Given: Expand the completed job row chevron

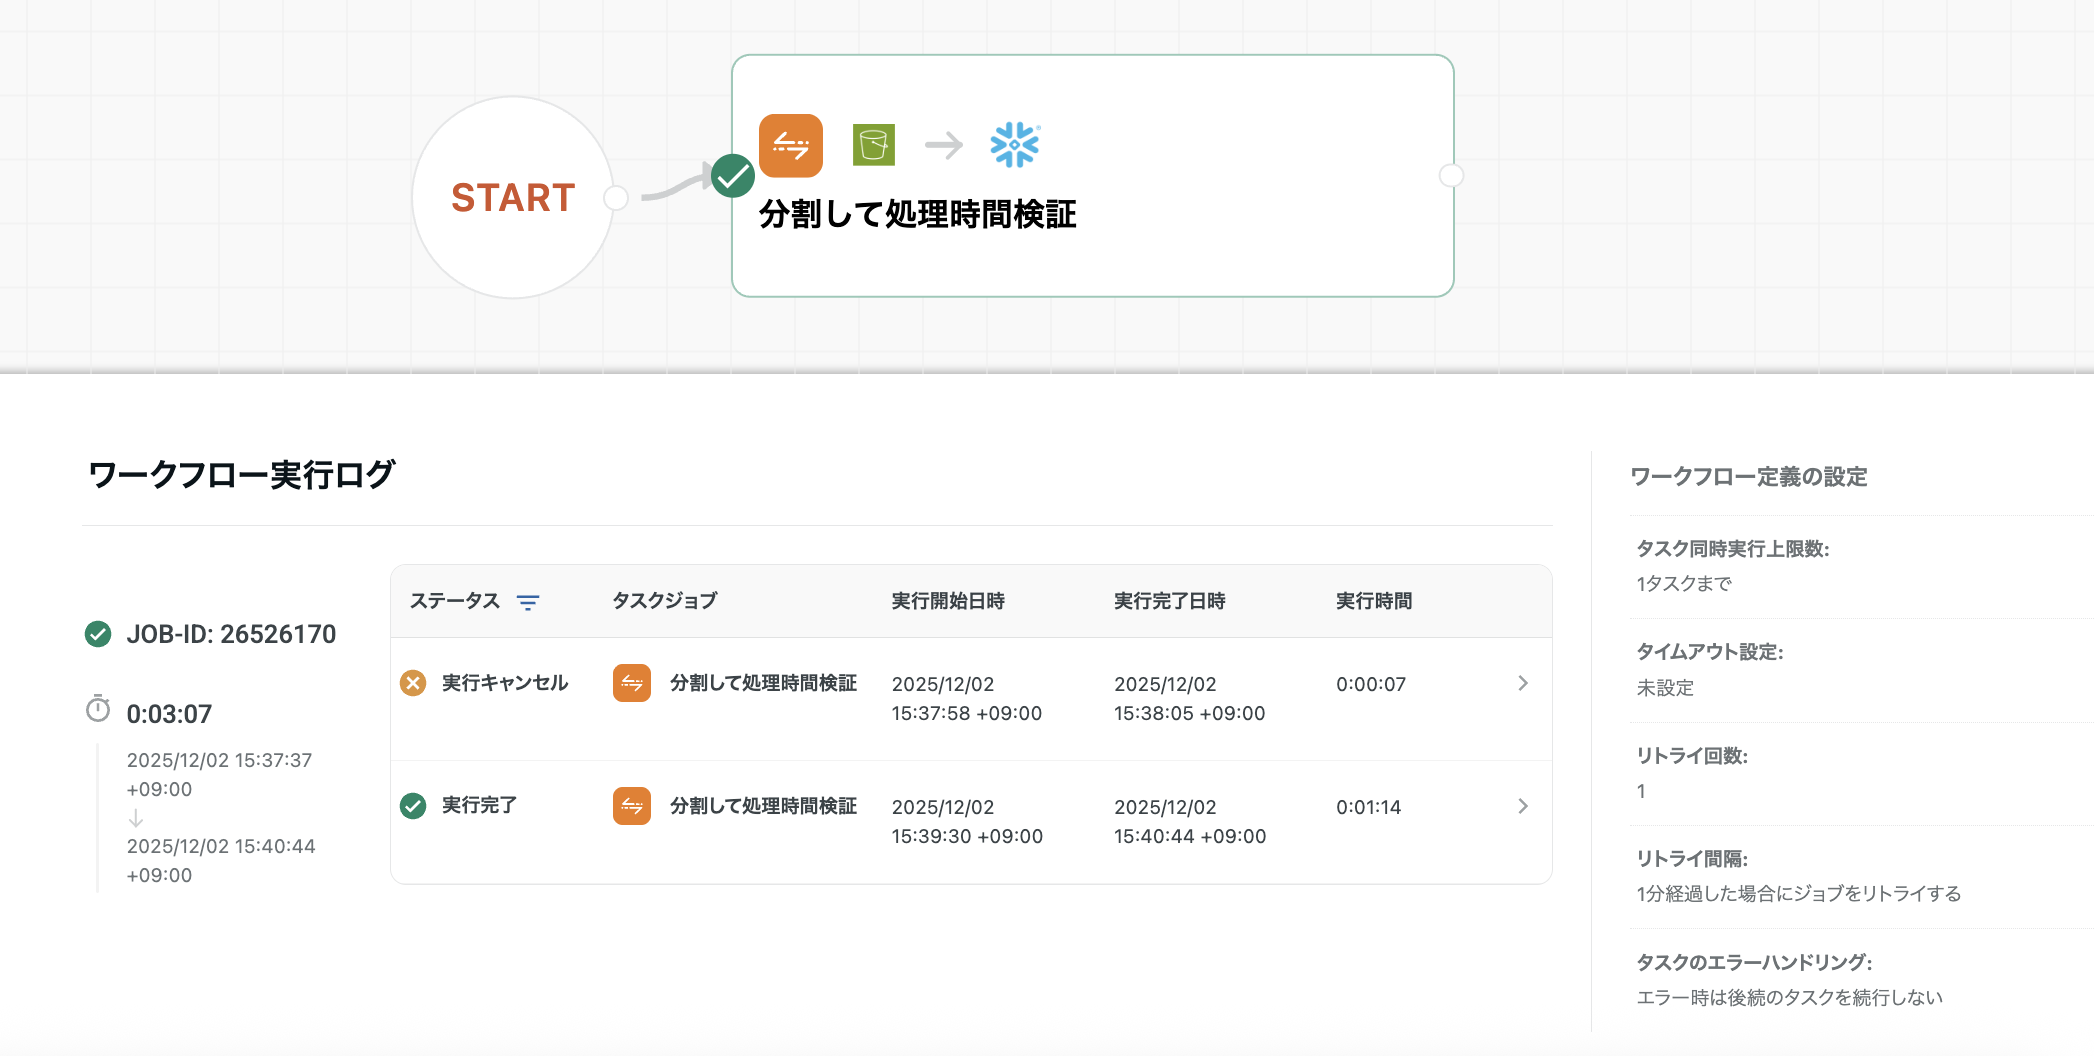Looking at the screenshot, I should pyautogui.click(x=1522, y=806).
